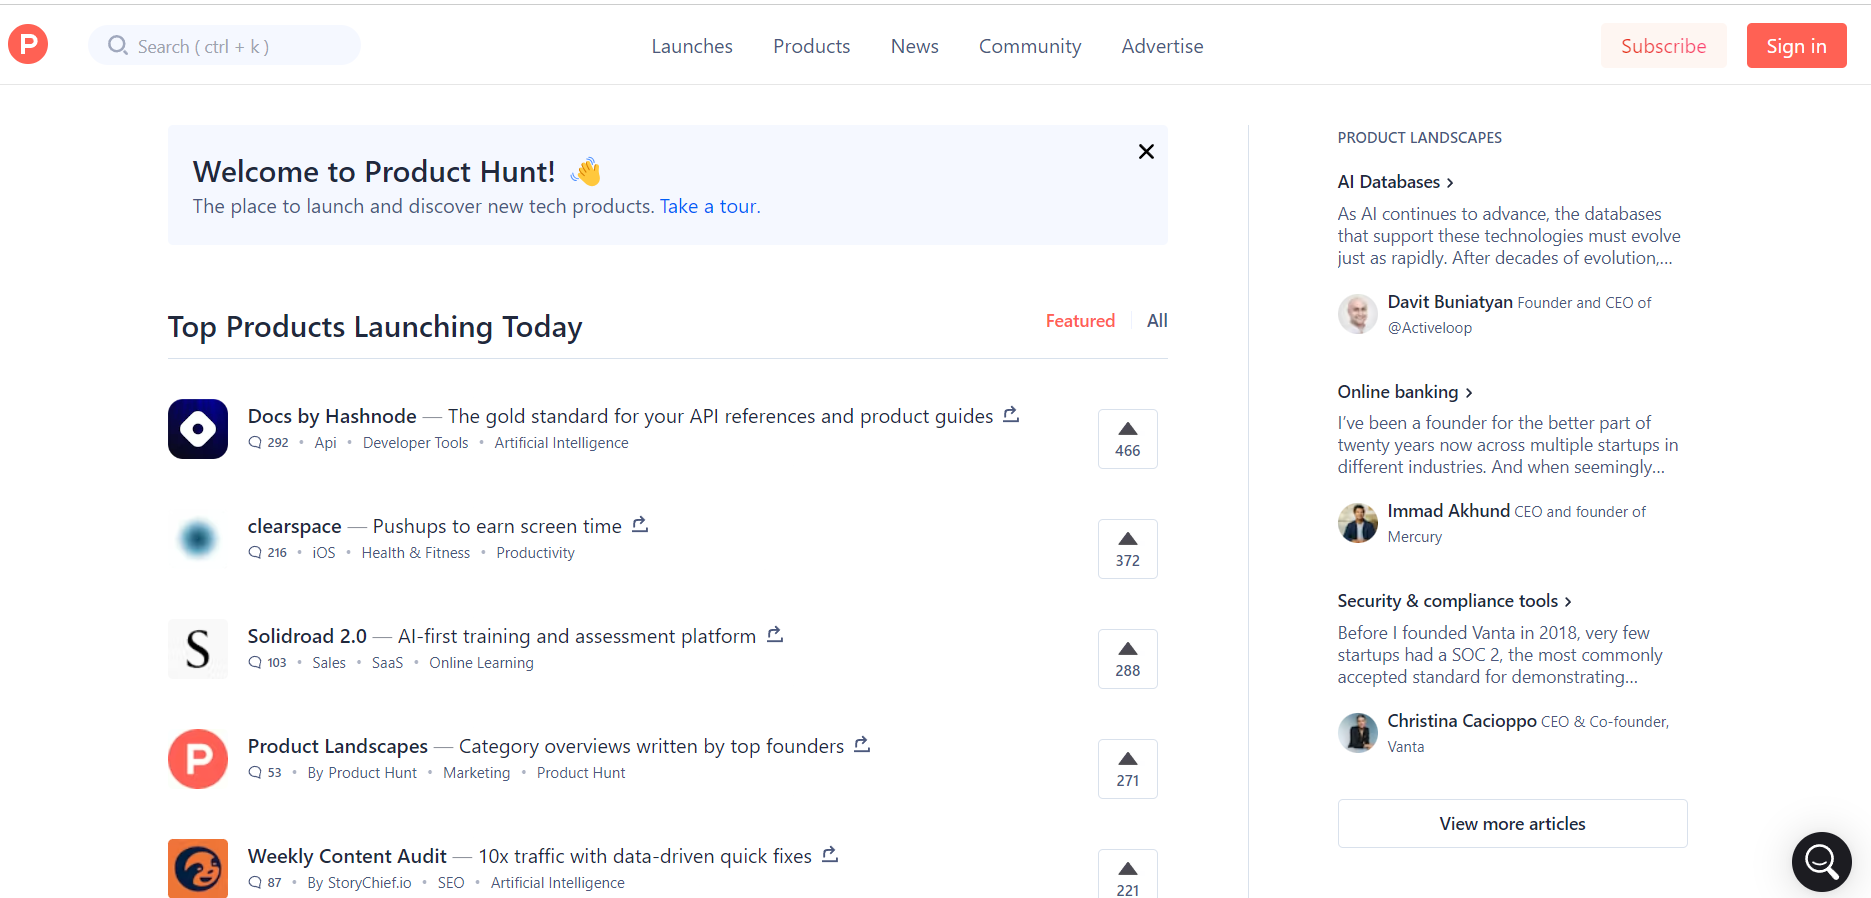Open the Products menu

point(811,46)
